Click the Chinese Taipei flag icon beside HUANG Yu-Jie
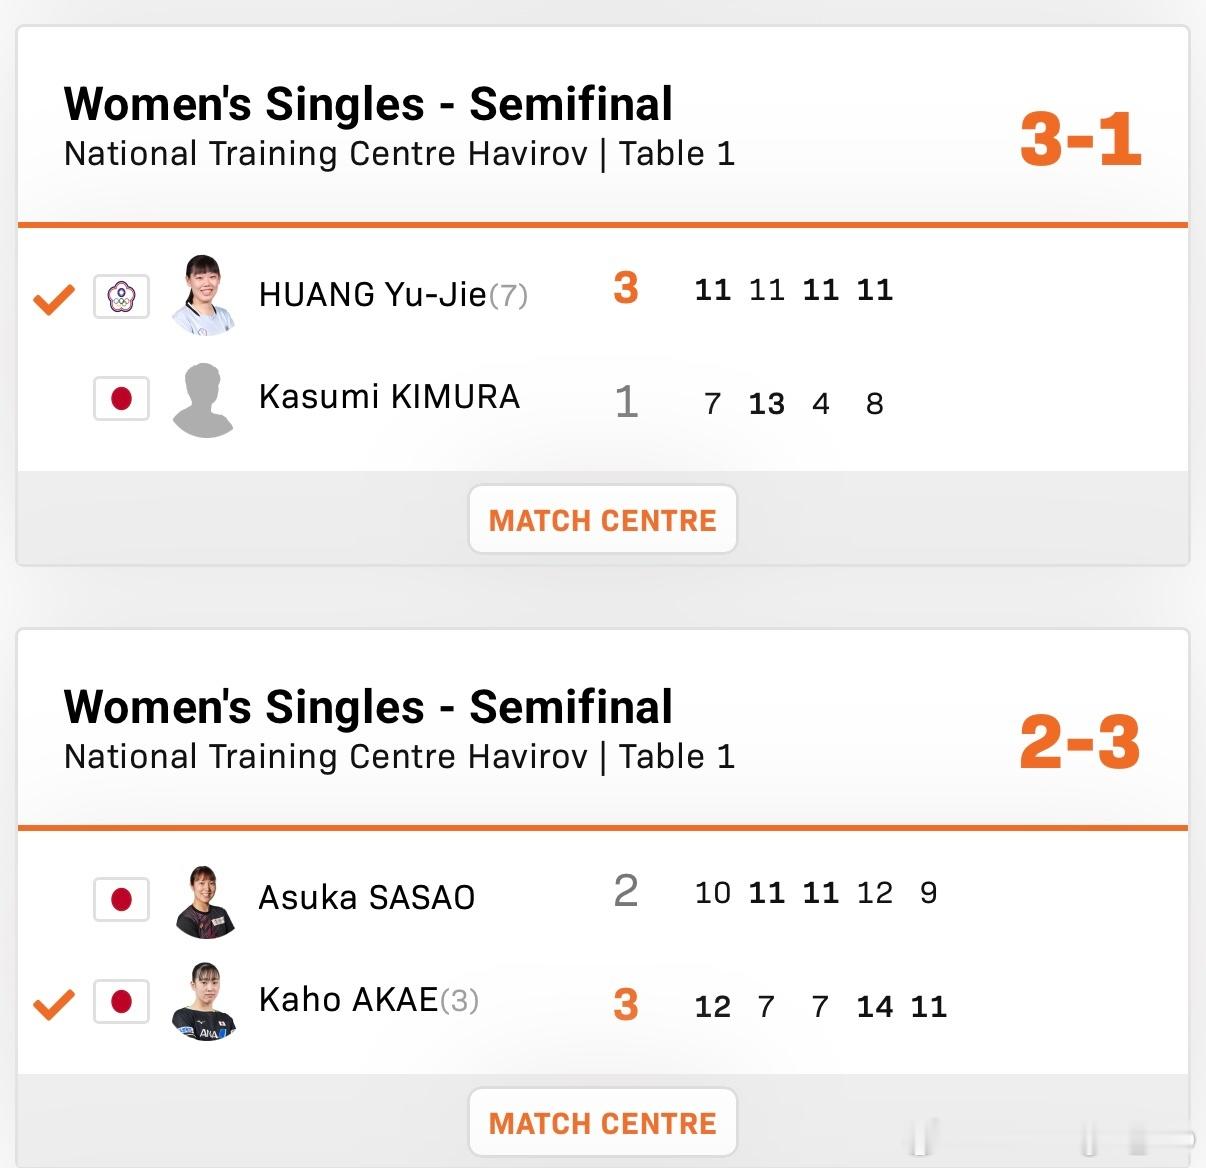1206x1168 pixels. [121, 297]
